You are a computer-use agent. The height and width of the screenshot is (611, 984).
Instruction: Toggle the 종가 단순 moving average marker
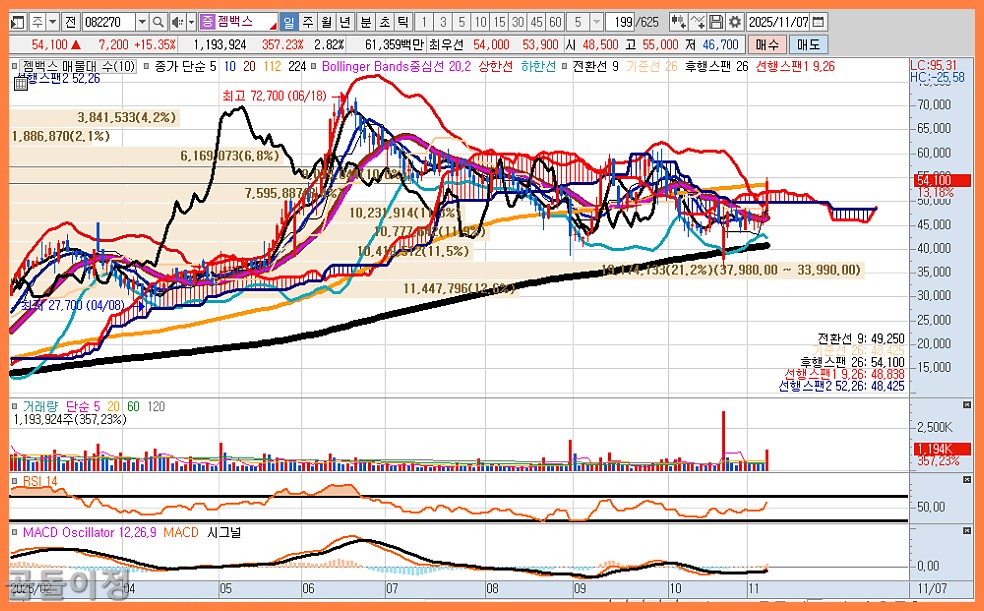coord(147,66)
